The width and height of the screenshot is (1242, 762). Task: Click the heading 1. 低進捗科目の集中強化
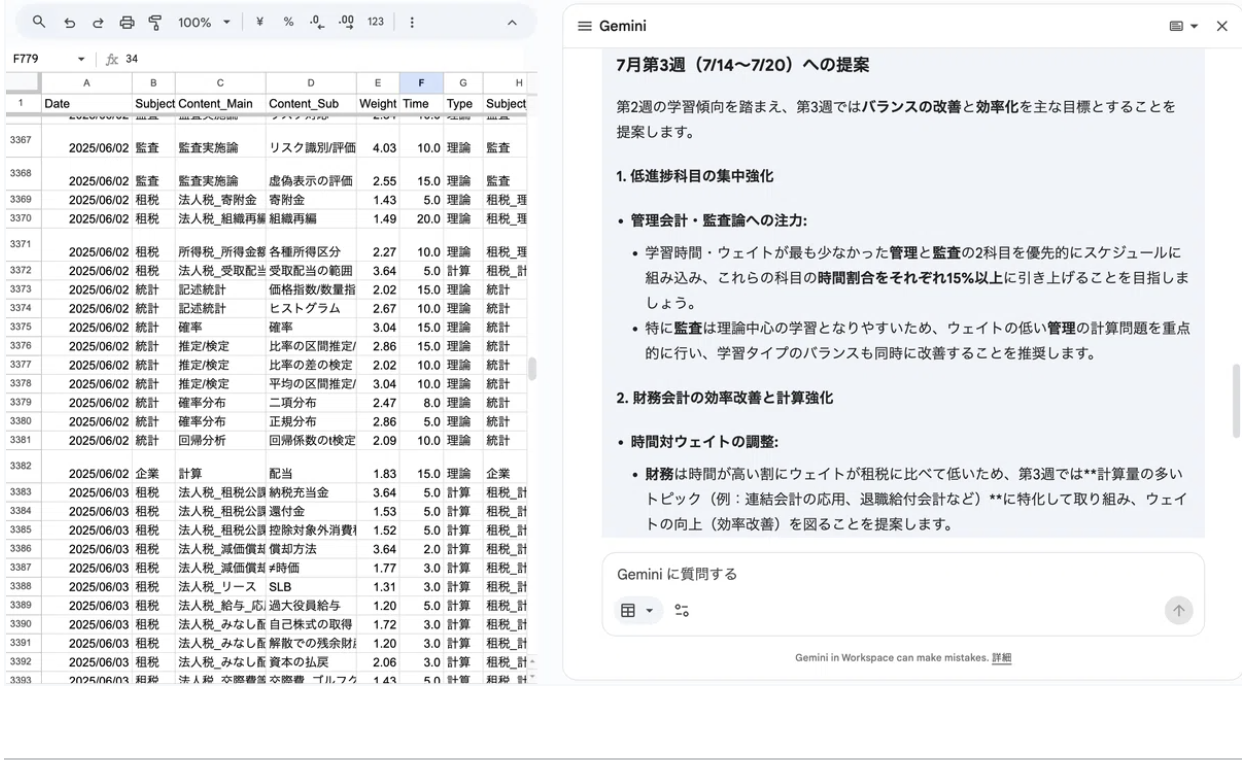point(694,176)
